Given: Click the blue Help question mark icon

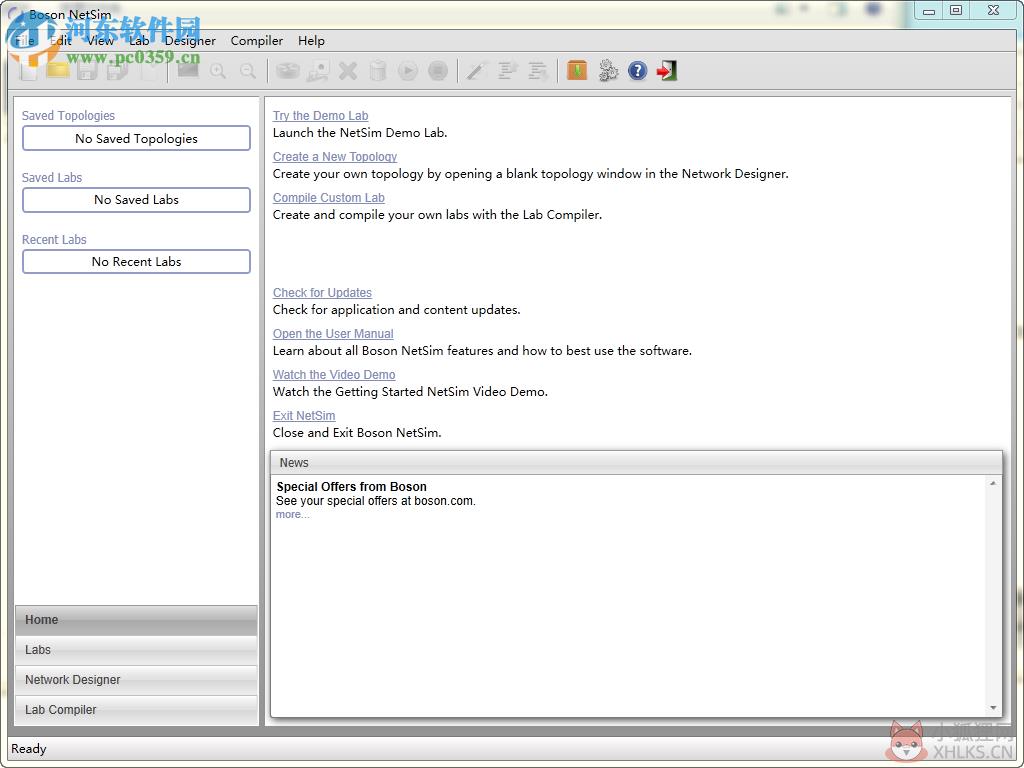Looking at the screenshot, I should coord(637,71).
